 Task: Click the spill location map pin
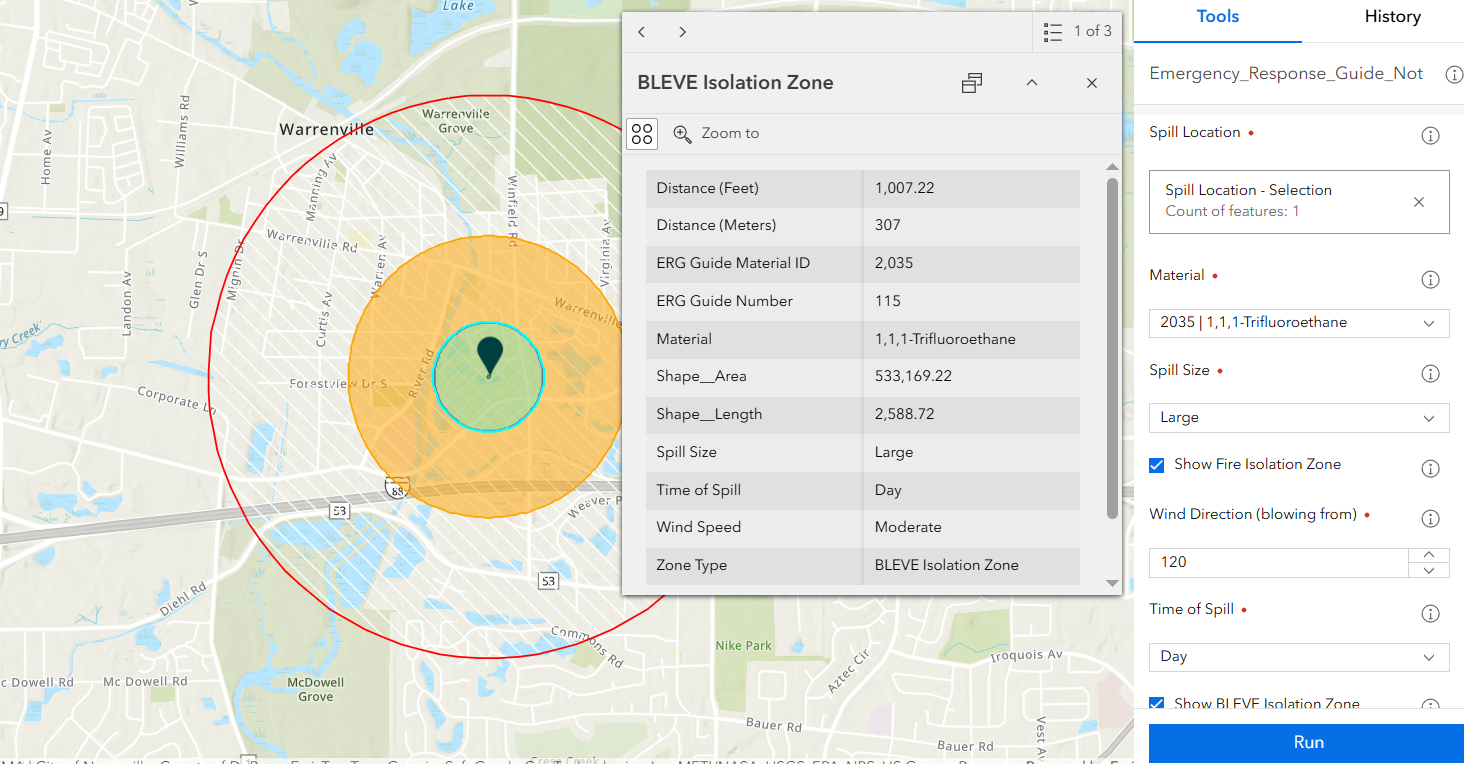(x=489, y=357)
